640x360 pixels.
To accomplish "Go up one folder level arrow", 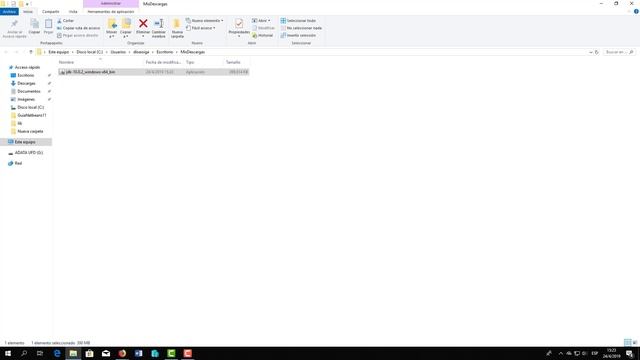I will (x=31, y=52).
